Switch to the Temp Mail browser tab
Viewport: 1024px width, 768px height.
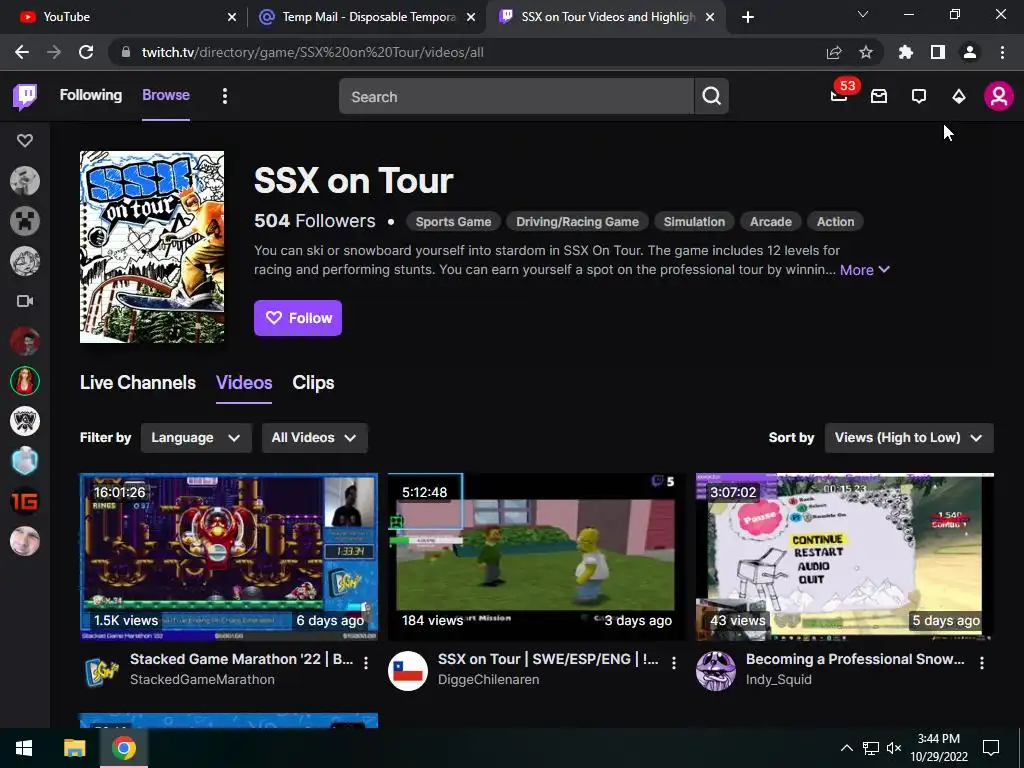coord(367,17)
